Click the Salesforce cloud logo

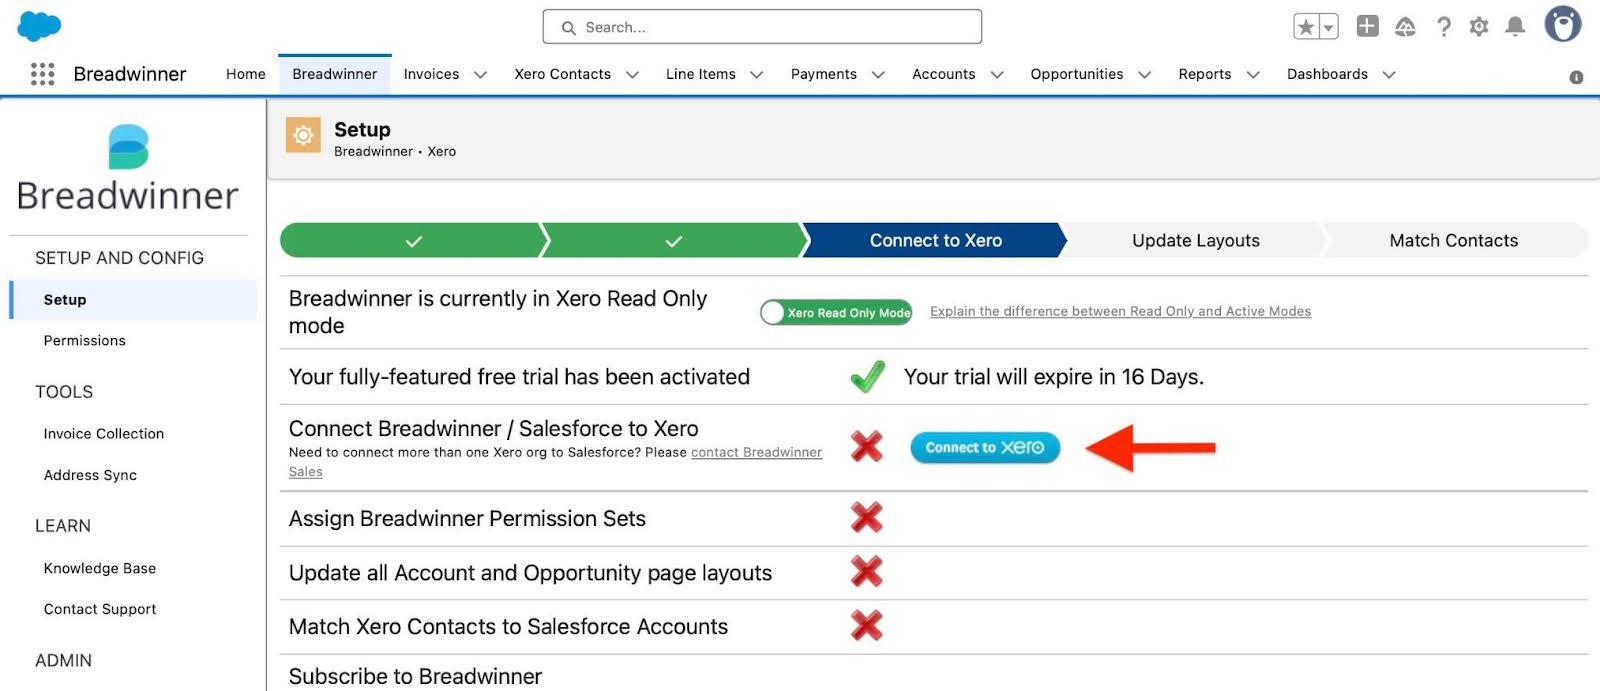(x=39, y=26)
